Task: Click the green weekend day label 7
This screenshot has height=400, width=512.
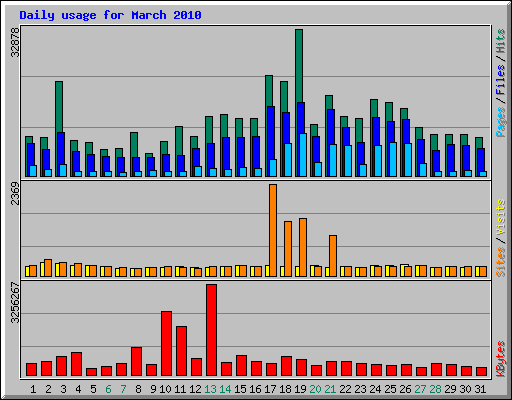Action: coord(123,389)
